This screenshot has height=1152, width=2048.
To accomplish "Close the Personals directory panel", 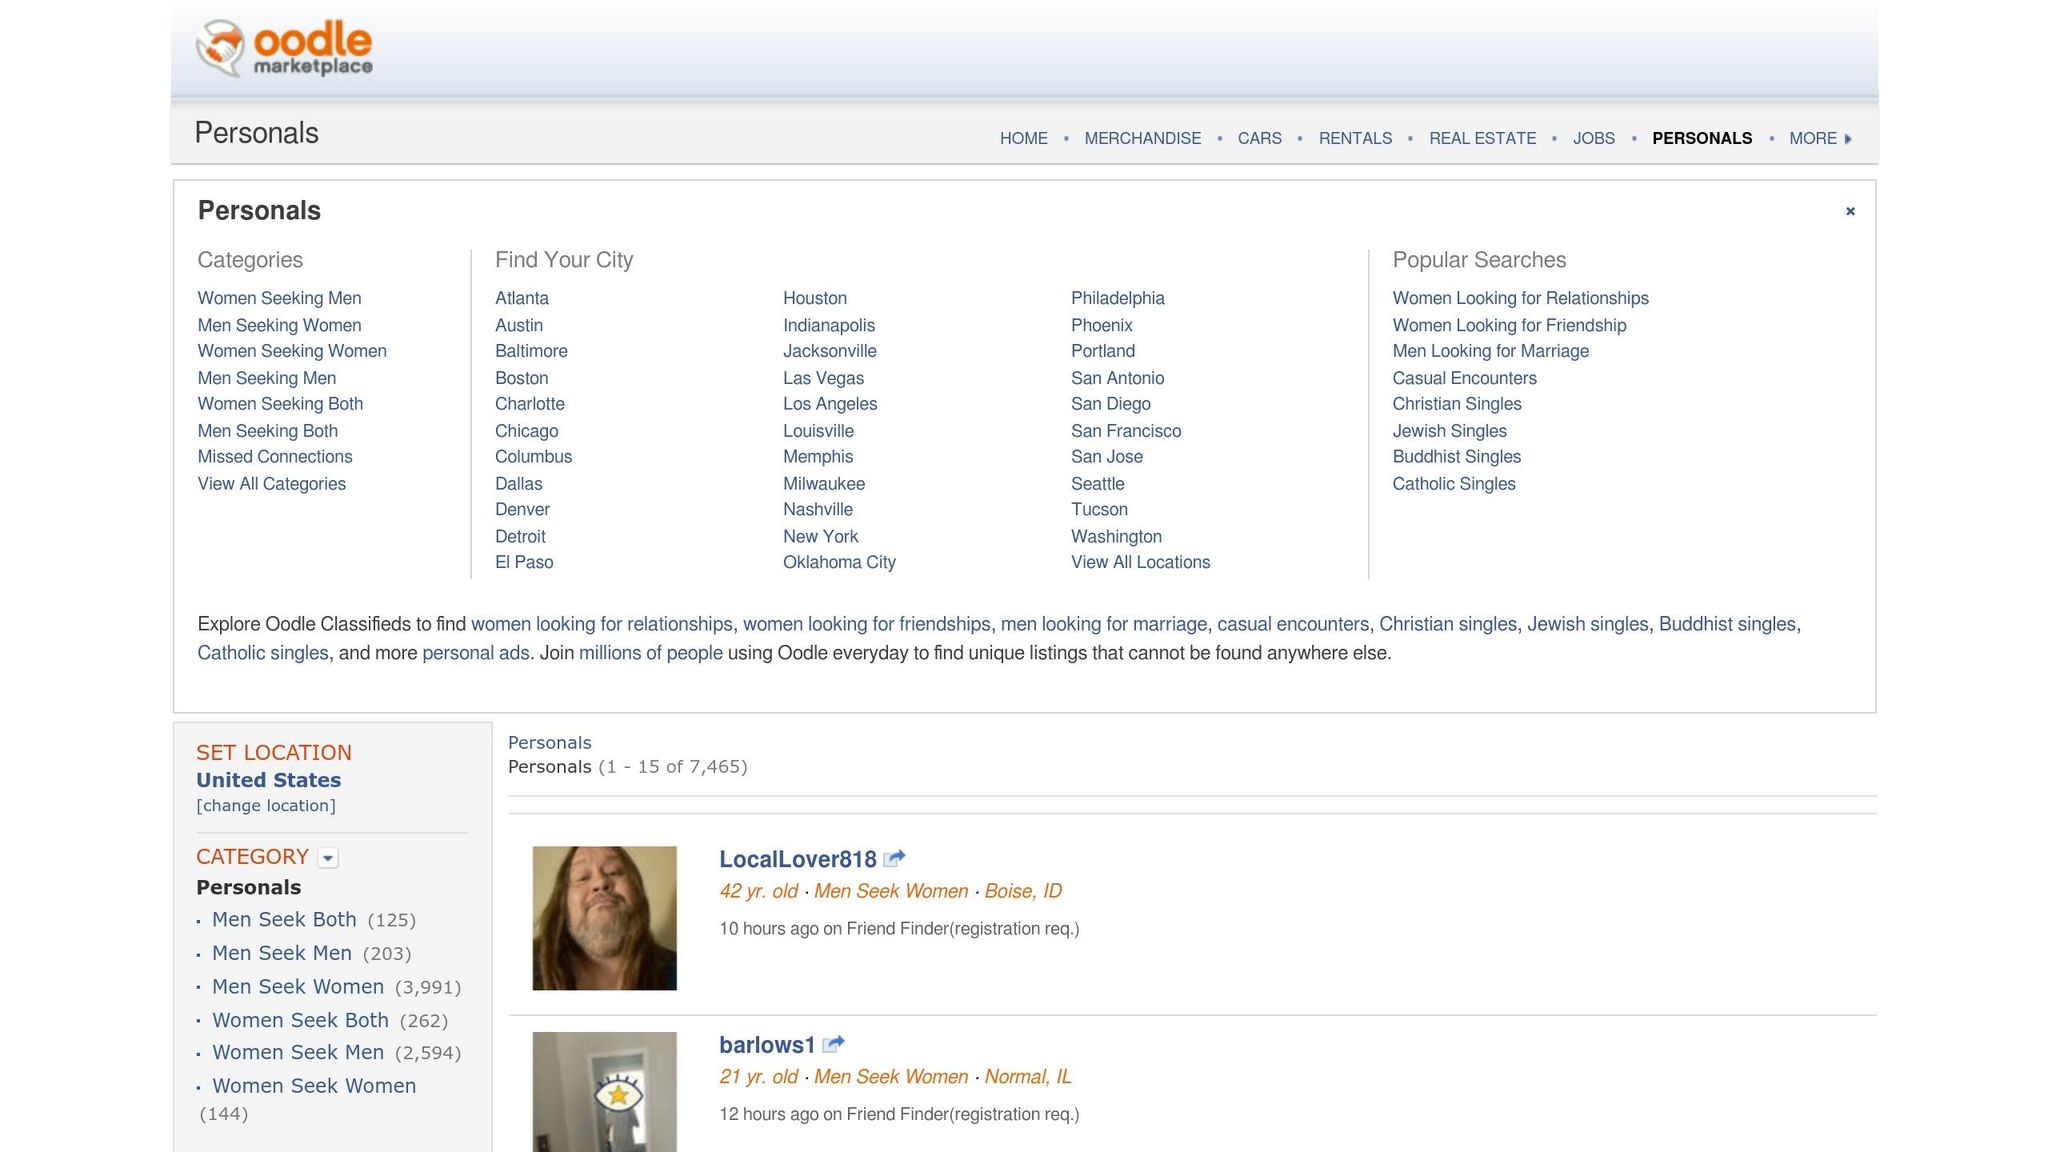I will tap(1850, 211).
